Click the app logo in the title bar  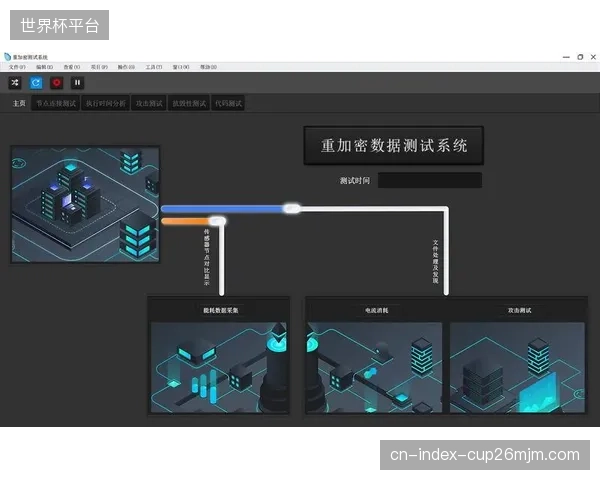(7, 57)
